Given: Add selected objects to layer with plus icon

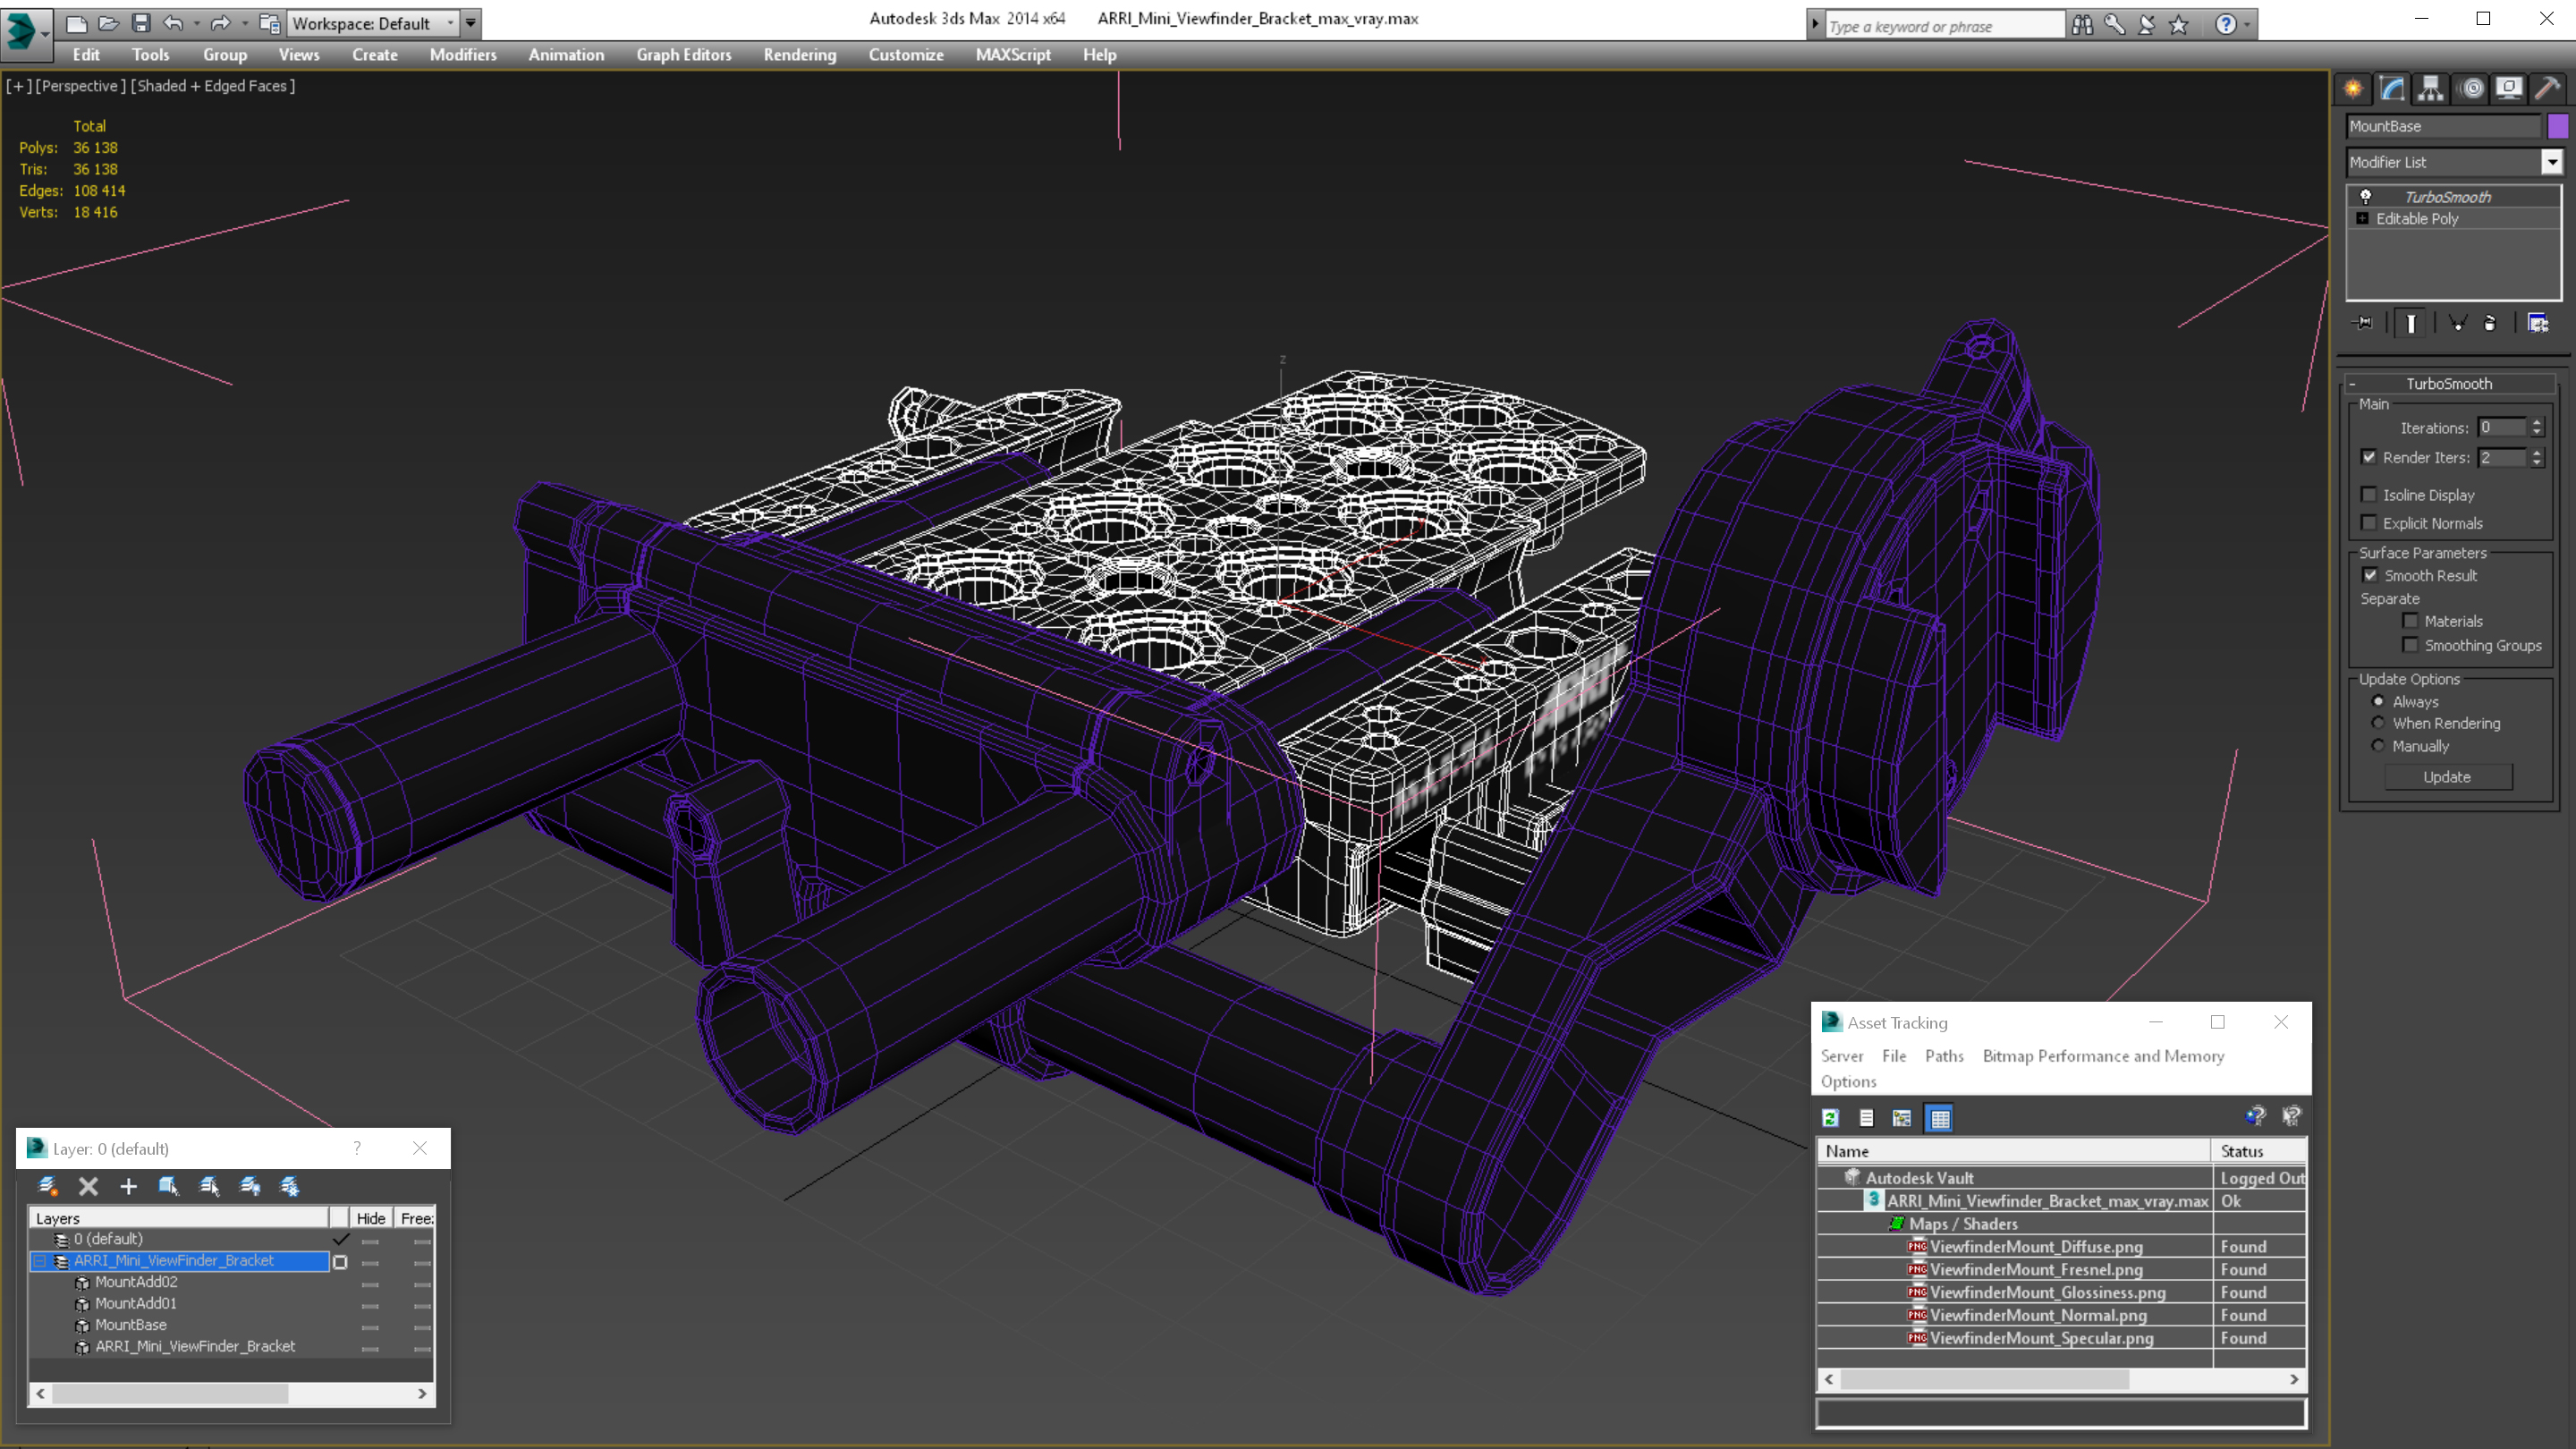Looking at the screenshot, I should (128, 1186).
